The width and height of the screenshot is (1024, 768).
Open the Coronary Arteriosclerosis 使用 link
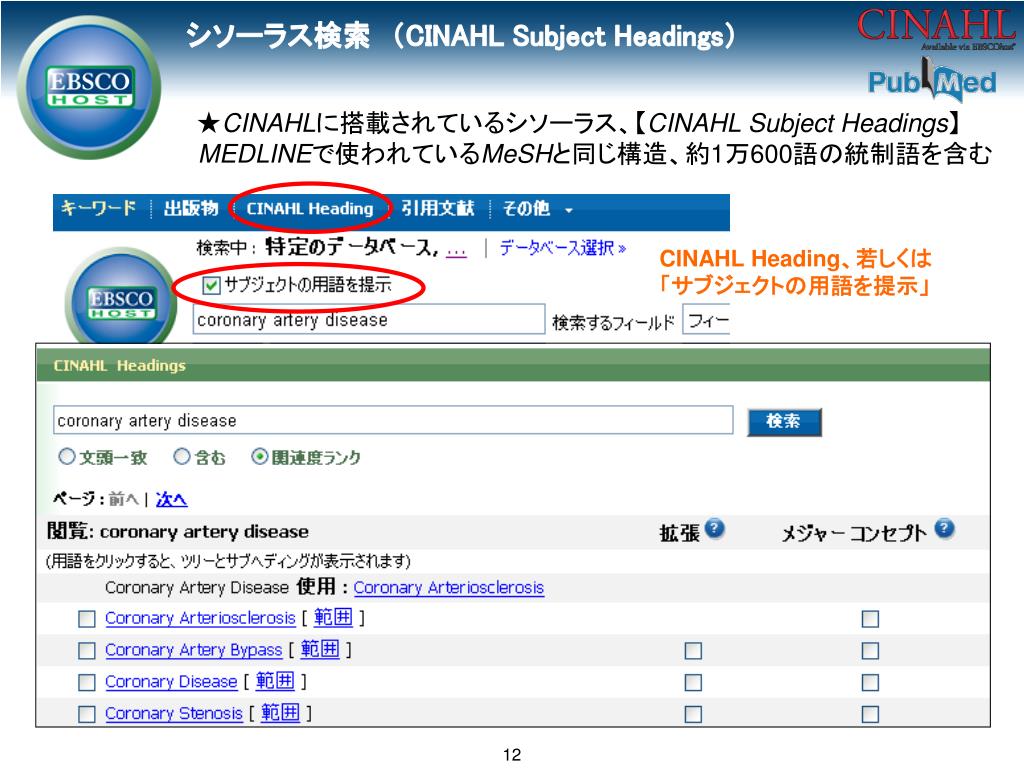(x=449, y=588)
